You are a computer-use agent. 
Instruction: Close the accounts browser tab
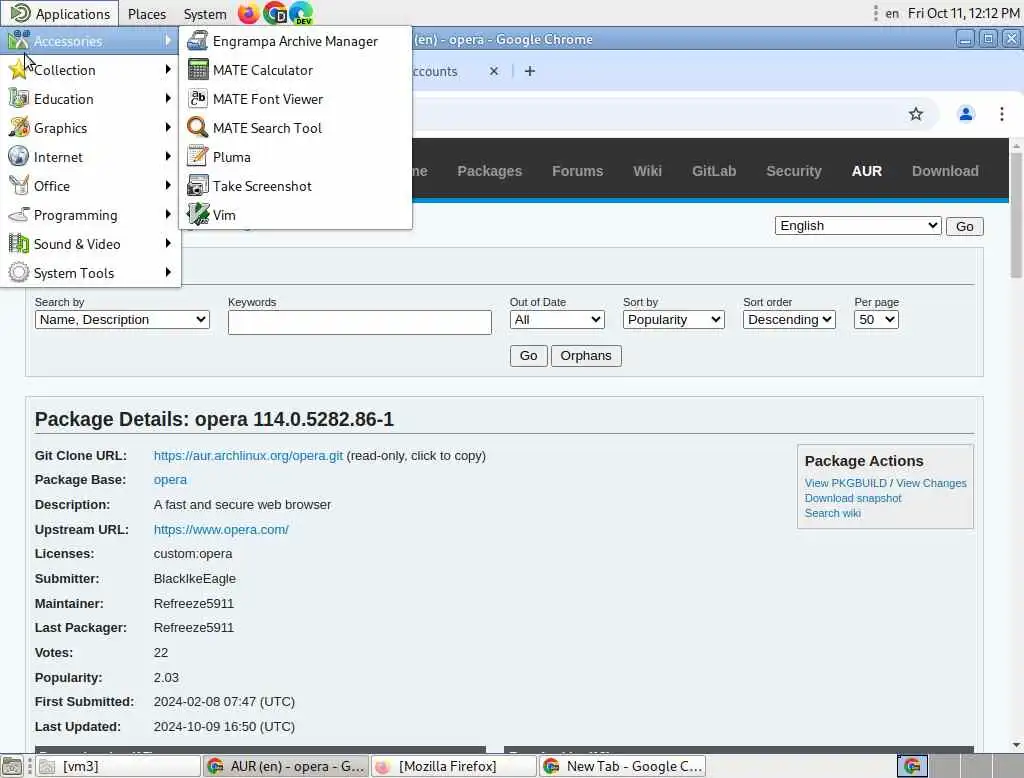coord(494,71)
